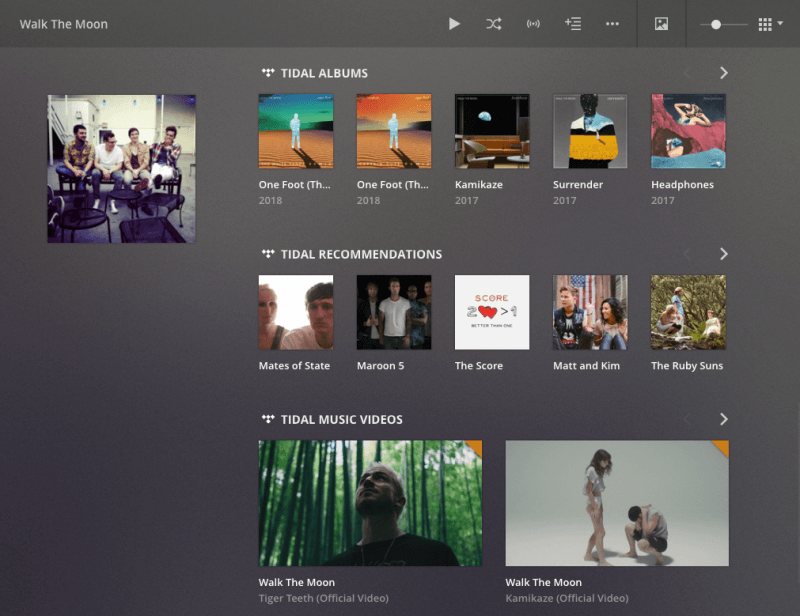Show next TIDAL Recommendations page
This screenshot has height=616, width=800.
point(724,254)
